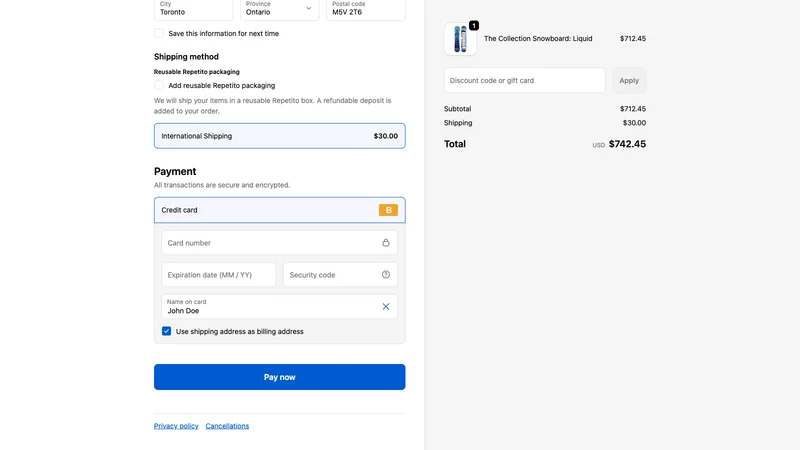Focus the Security code field

340,274
